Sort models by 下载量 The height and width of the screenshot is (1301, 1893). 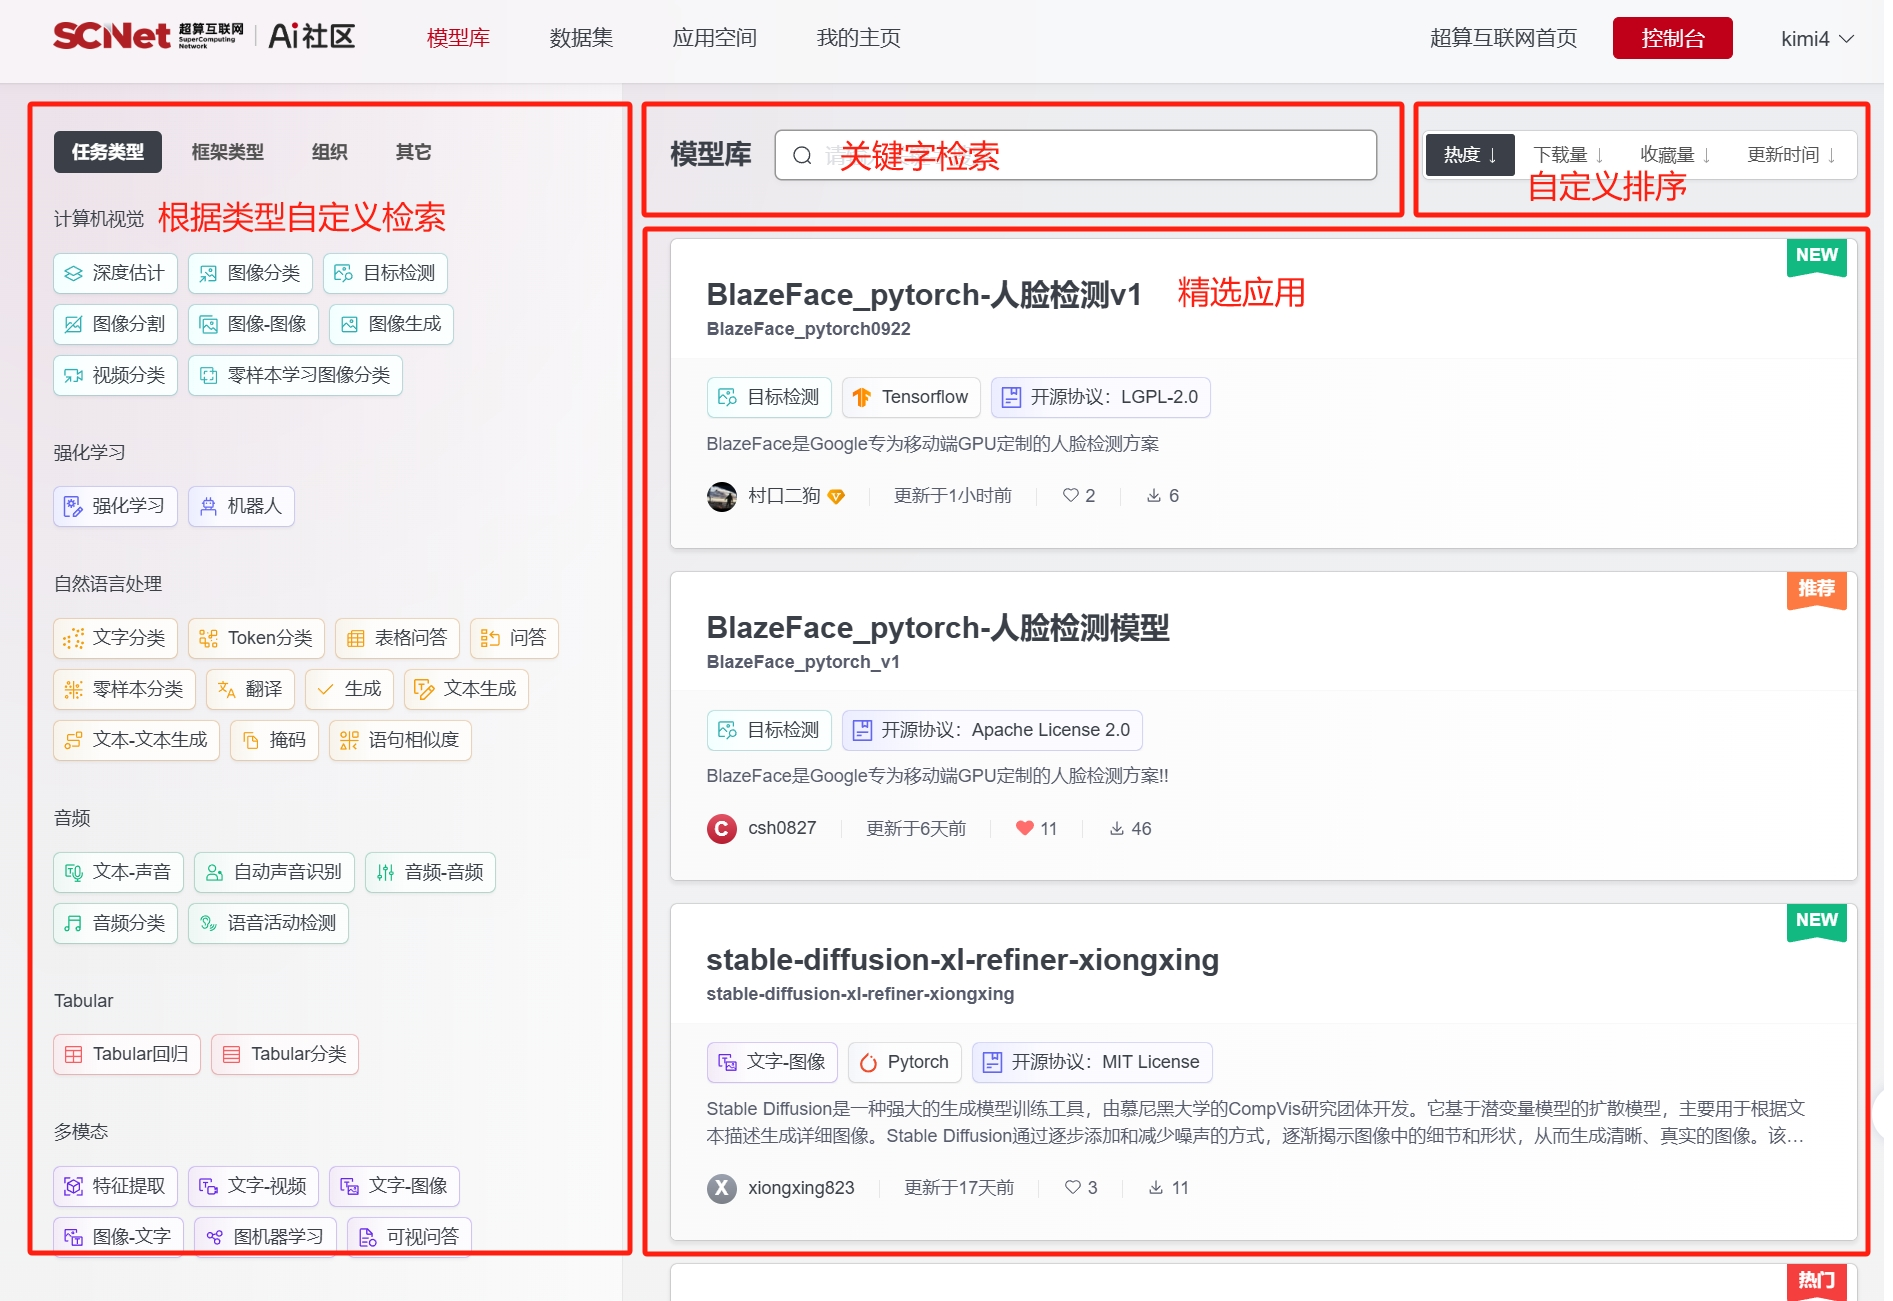point(1567,155)
